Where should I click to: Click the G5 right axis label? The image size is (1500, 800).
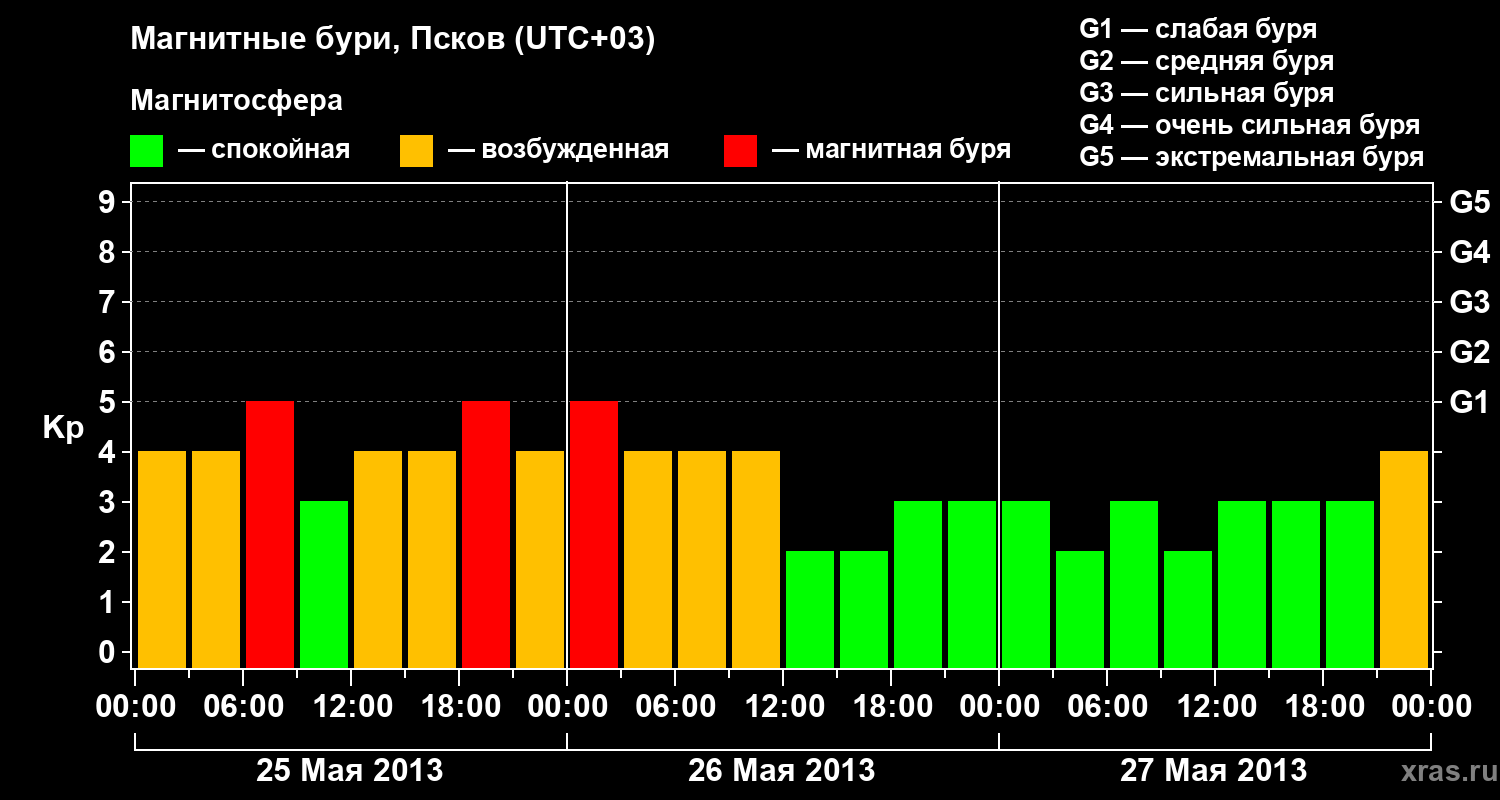click(1469, 203)
